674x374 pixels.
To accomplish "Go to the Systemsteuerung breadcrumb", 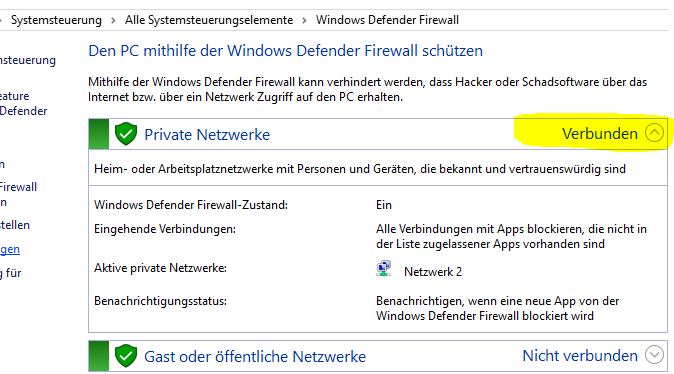I will click(56, 20).
